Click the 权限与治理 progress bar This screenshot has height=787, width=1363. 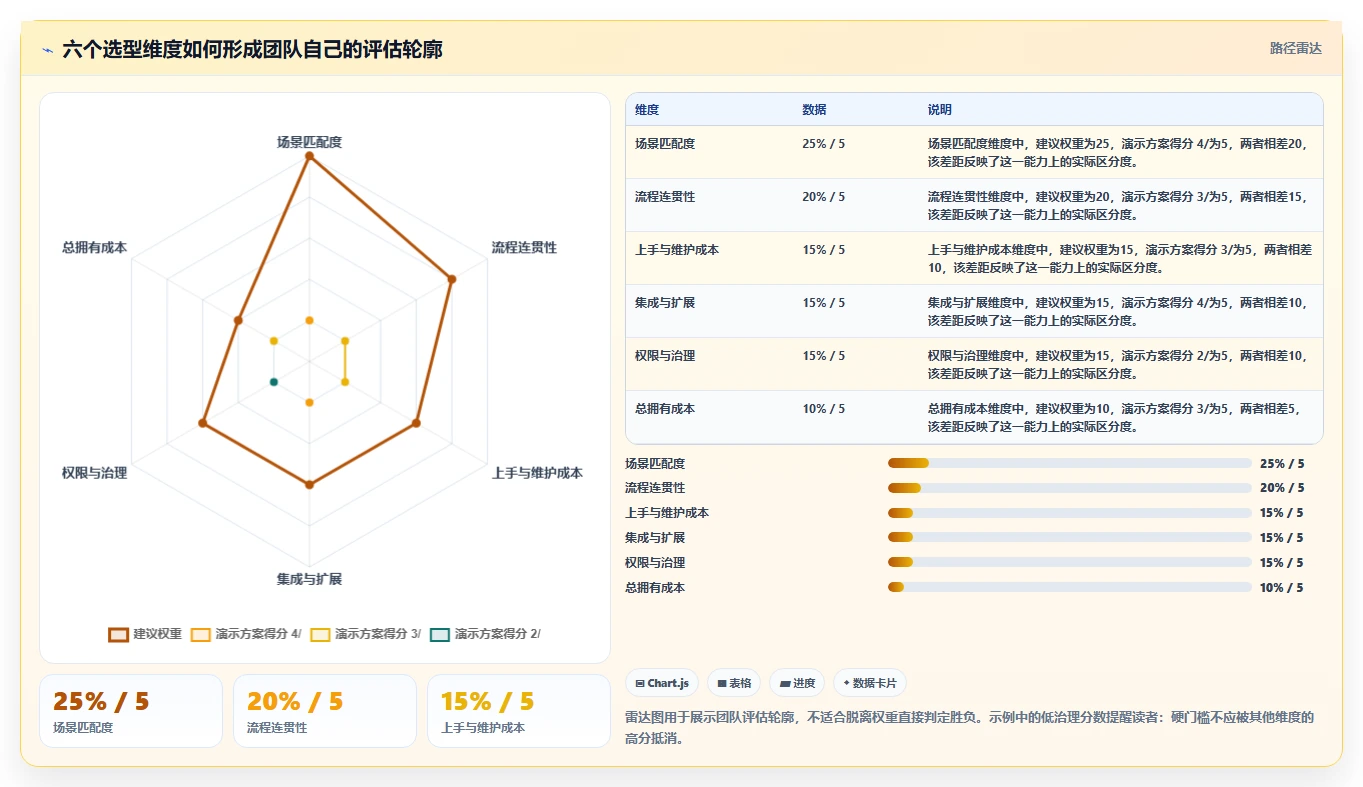click(x=1070, y=562)
